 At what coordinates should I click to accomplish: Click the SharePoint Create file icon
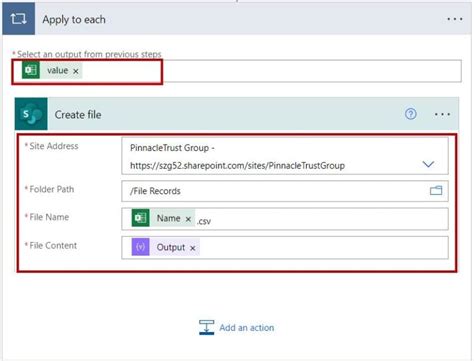coord(31,114)
